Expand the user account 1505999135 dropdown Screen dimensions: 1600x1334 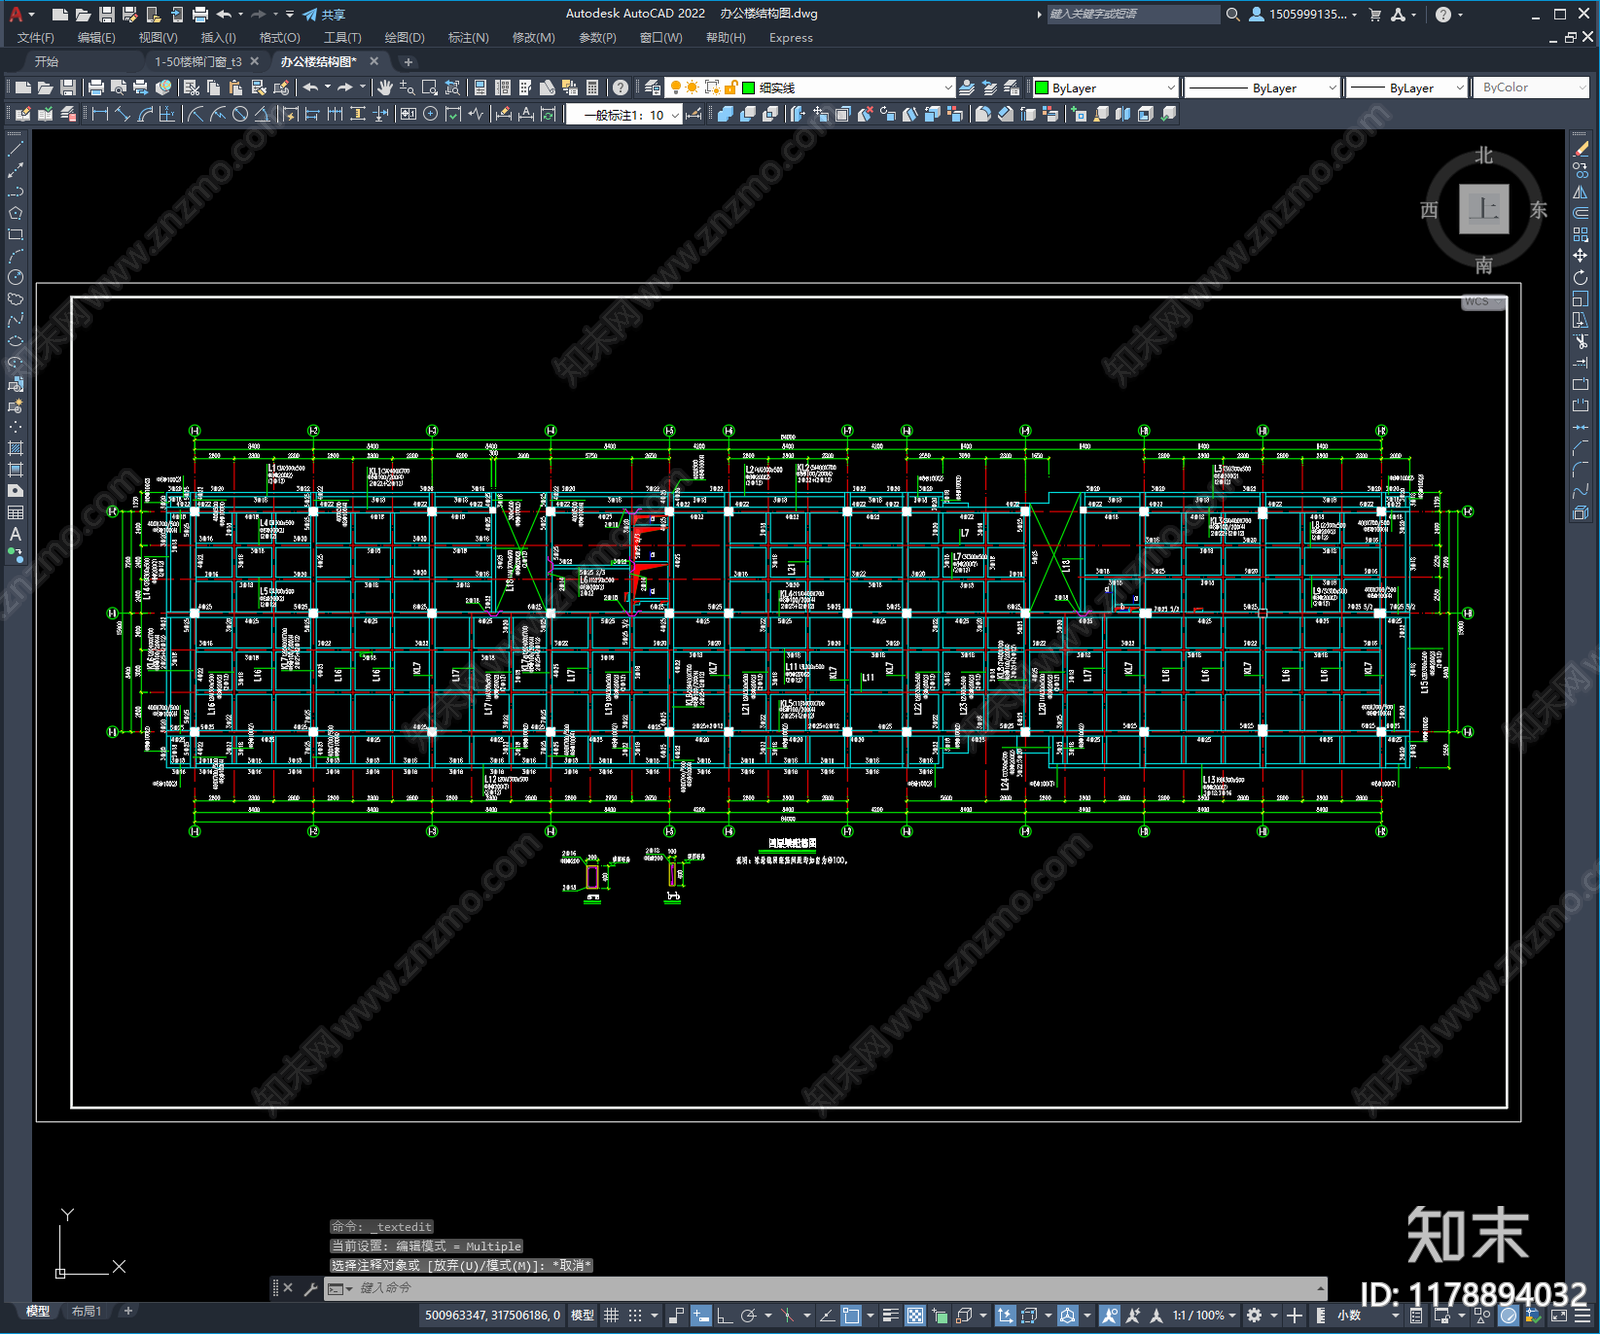[x=1304, y=14]
